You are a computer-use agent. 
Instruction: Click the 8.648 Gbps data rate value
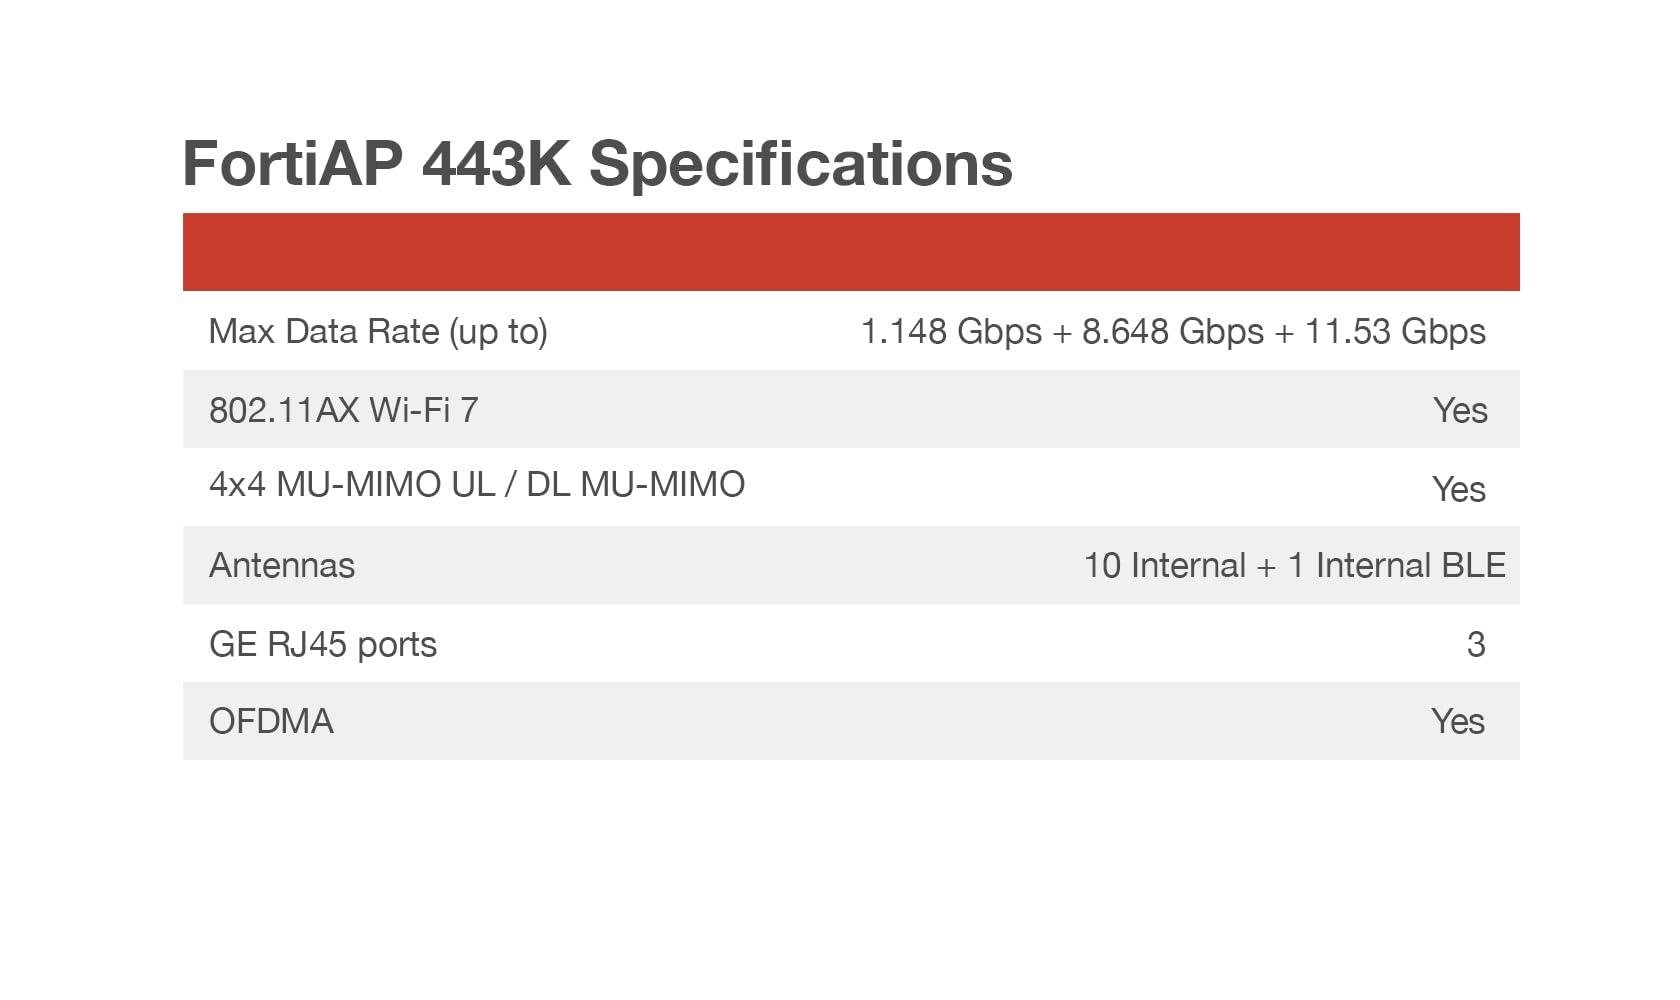point(1172,331)
